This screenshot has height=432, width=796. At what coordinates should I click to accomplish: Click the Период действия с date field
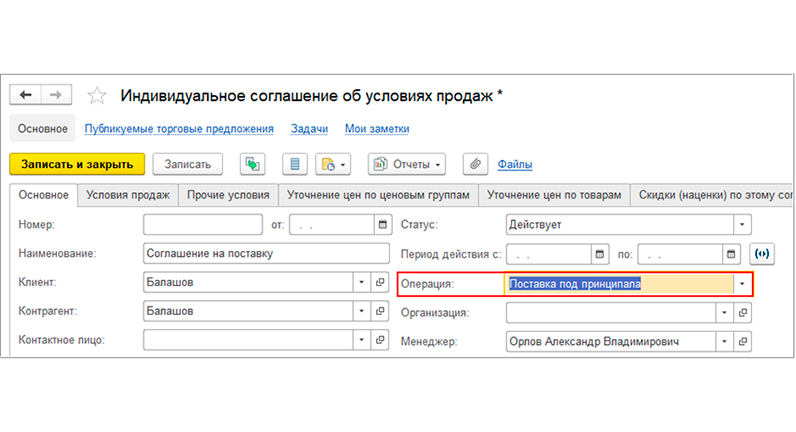[x=549, y=254]
